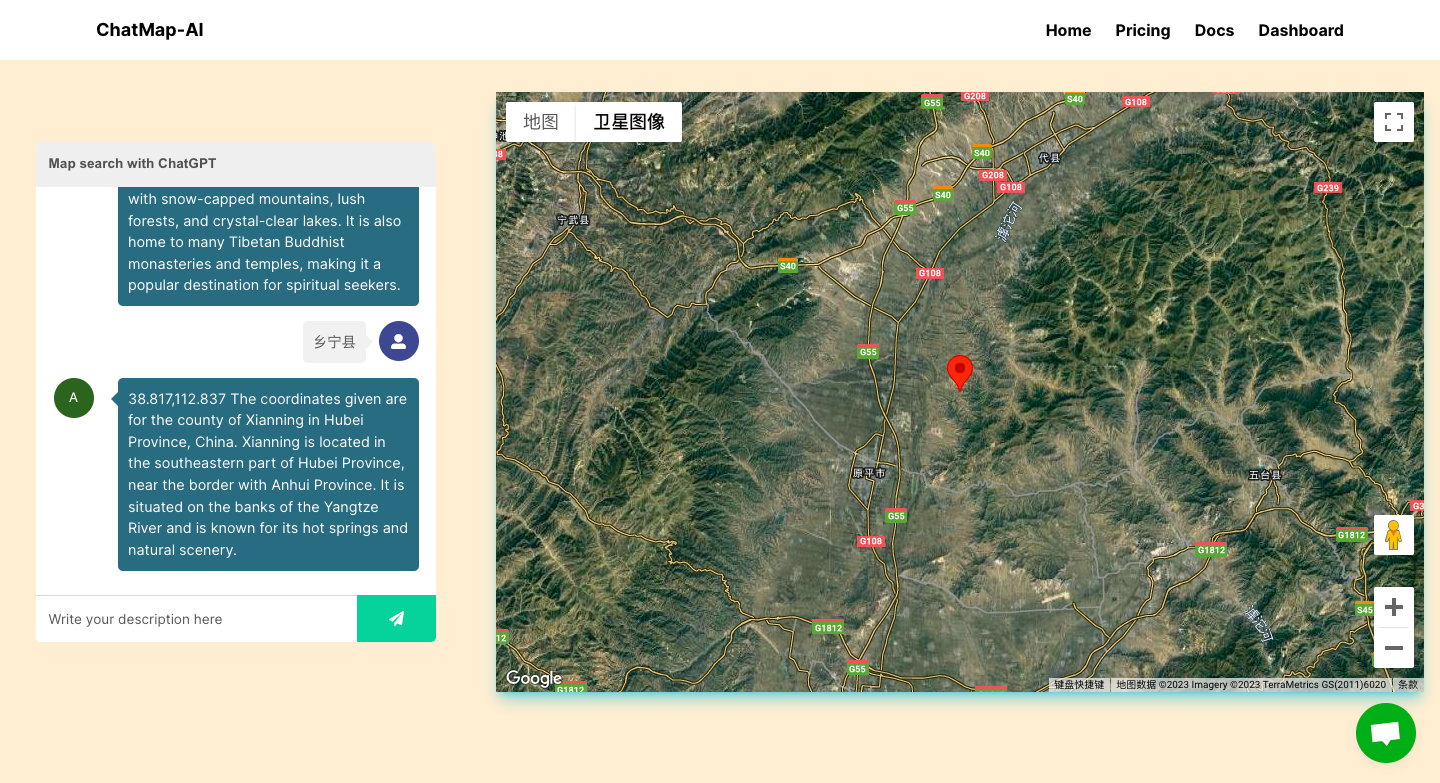Click the G239 road shield on map

tap(1327, 188)
